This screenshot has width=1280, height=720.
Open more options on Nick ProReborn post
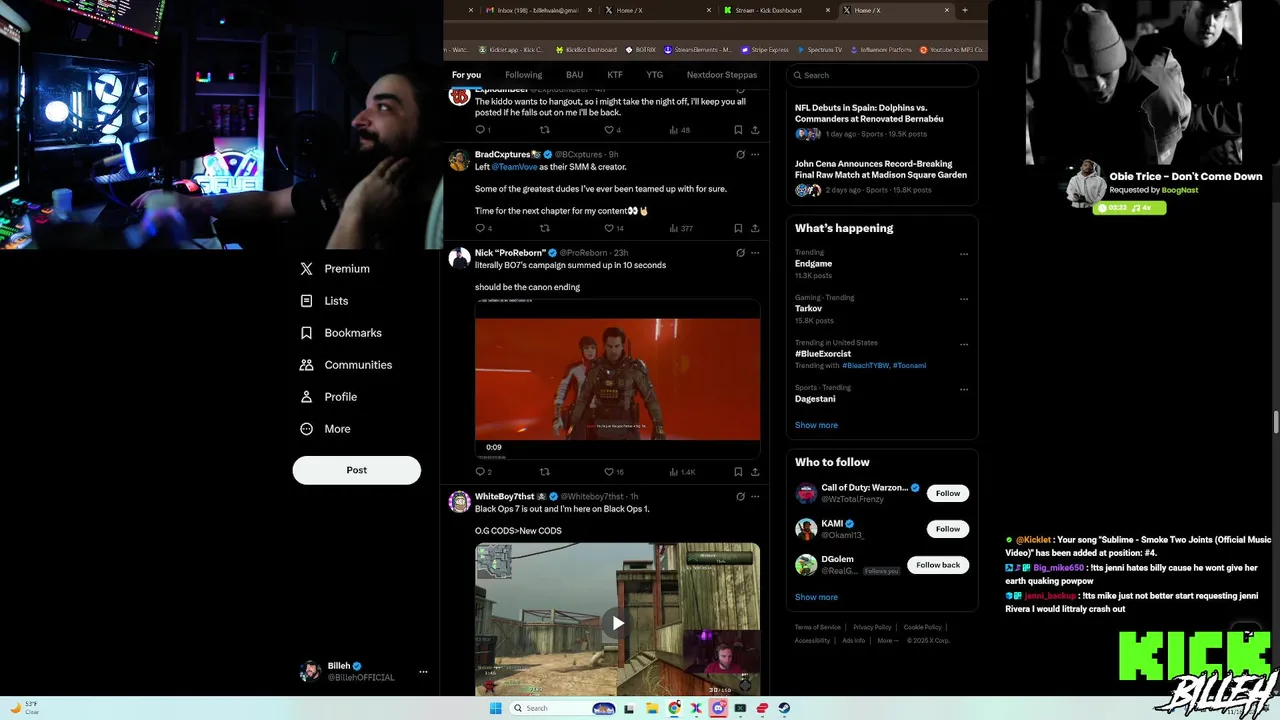[755, 253]
